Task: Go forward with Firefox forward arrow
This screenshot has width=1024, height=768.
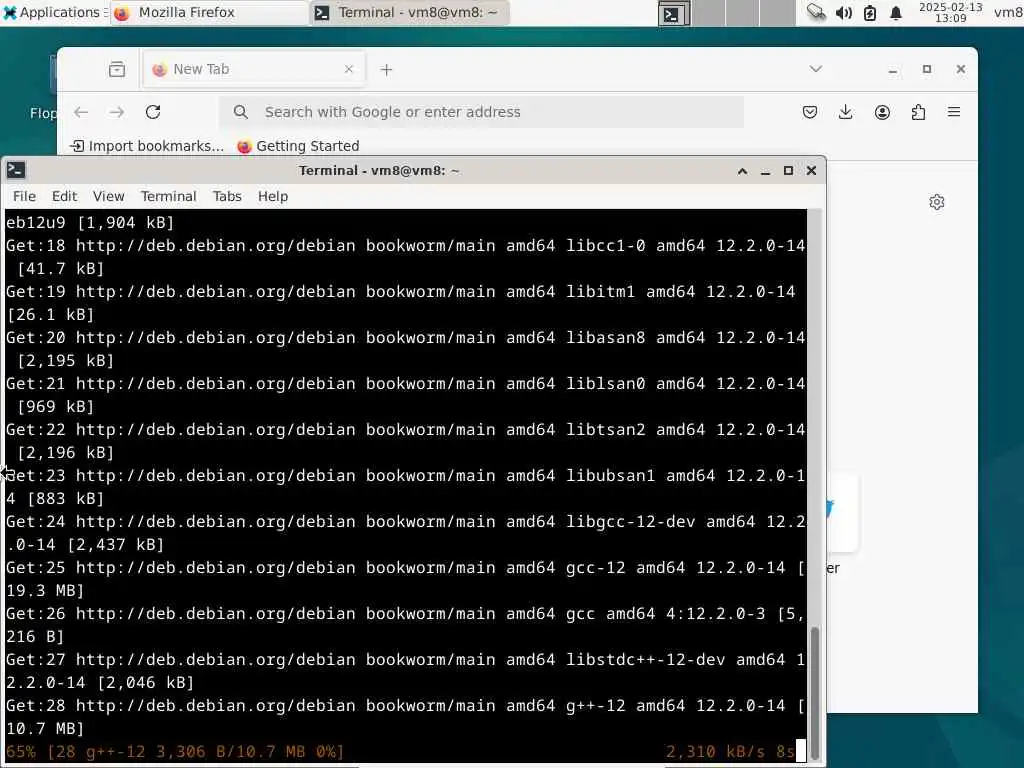Action: (117, 112)
